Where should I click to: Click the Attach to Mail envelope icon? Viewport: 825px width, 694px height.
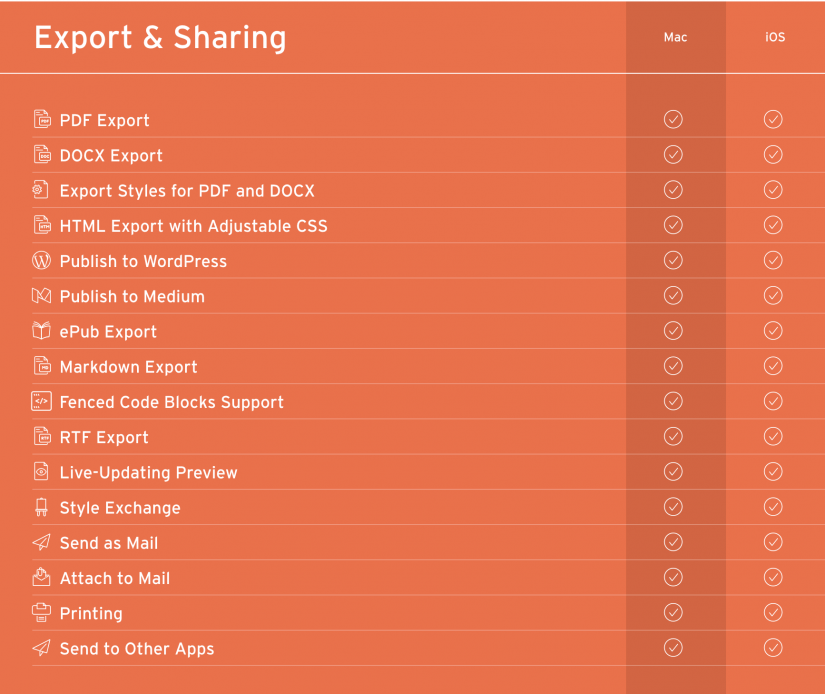(42, 577)
